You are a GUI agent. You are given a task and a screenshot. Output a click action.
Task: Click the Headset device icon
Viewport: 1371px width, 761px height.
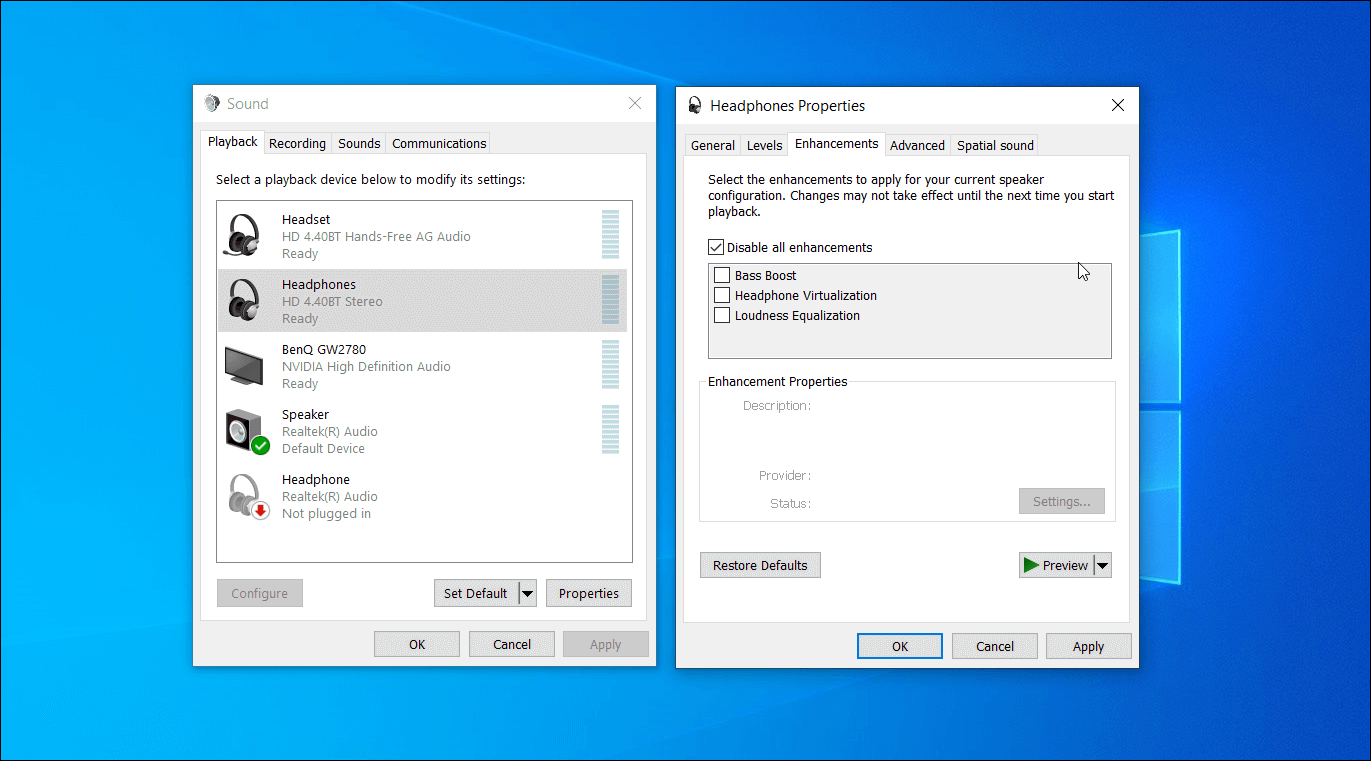(243, 234)
